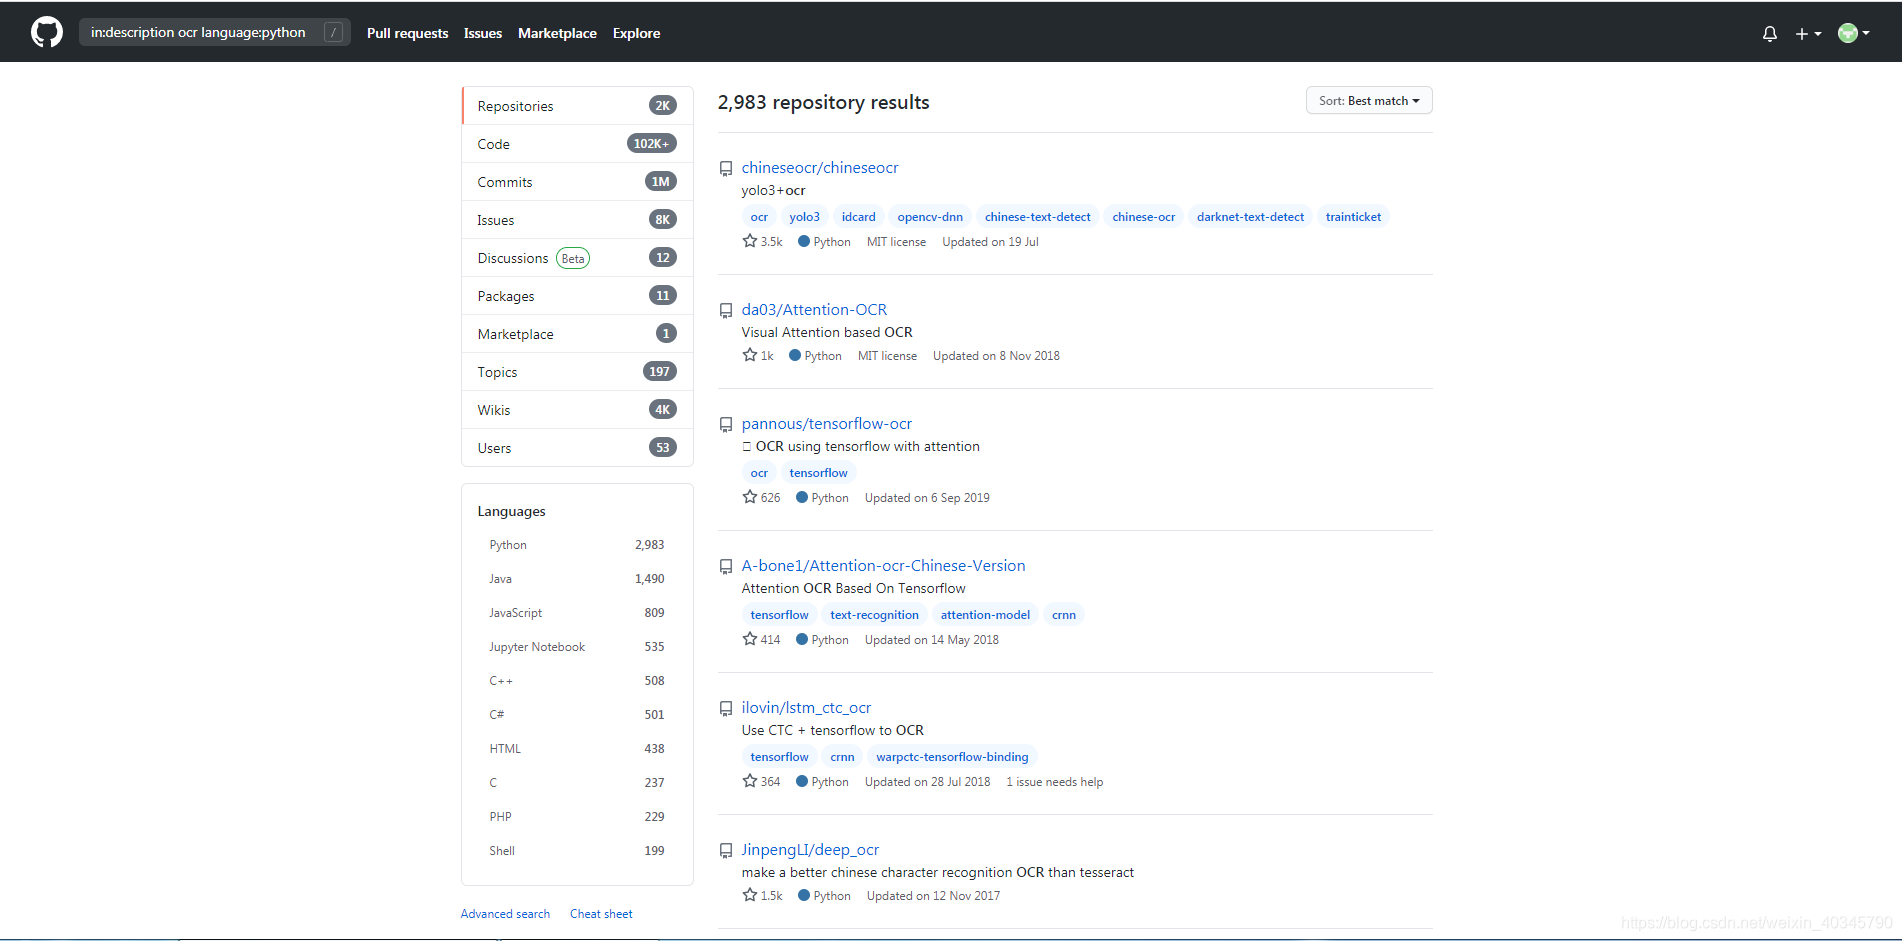Open Pull requests in top navigation

click(x=407, y=33)
